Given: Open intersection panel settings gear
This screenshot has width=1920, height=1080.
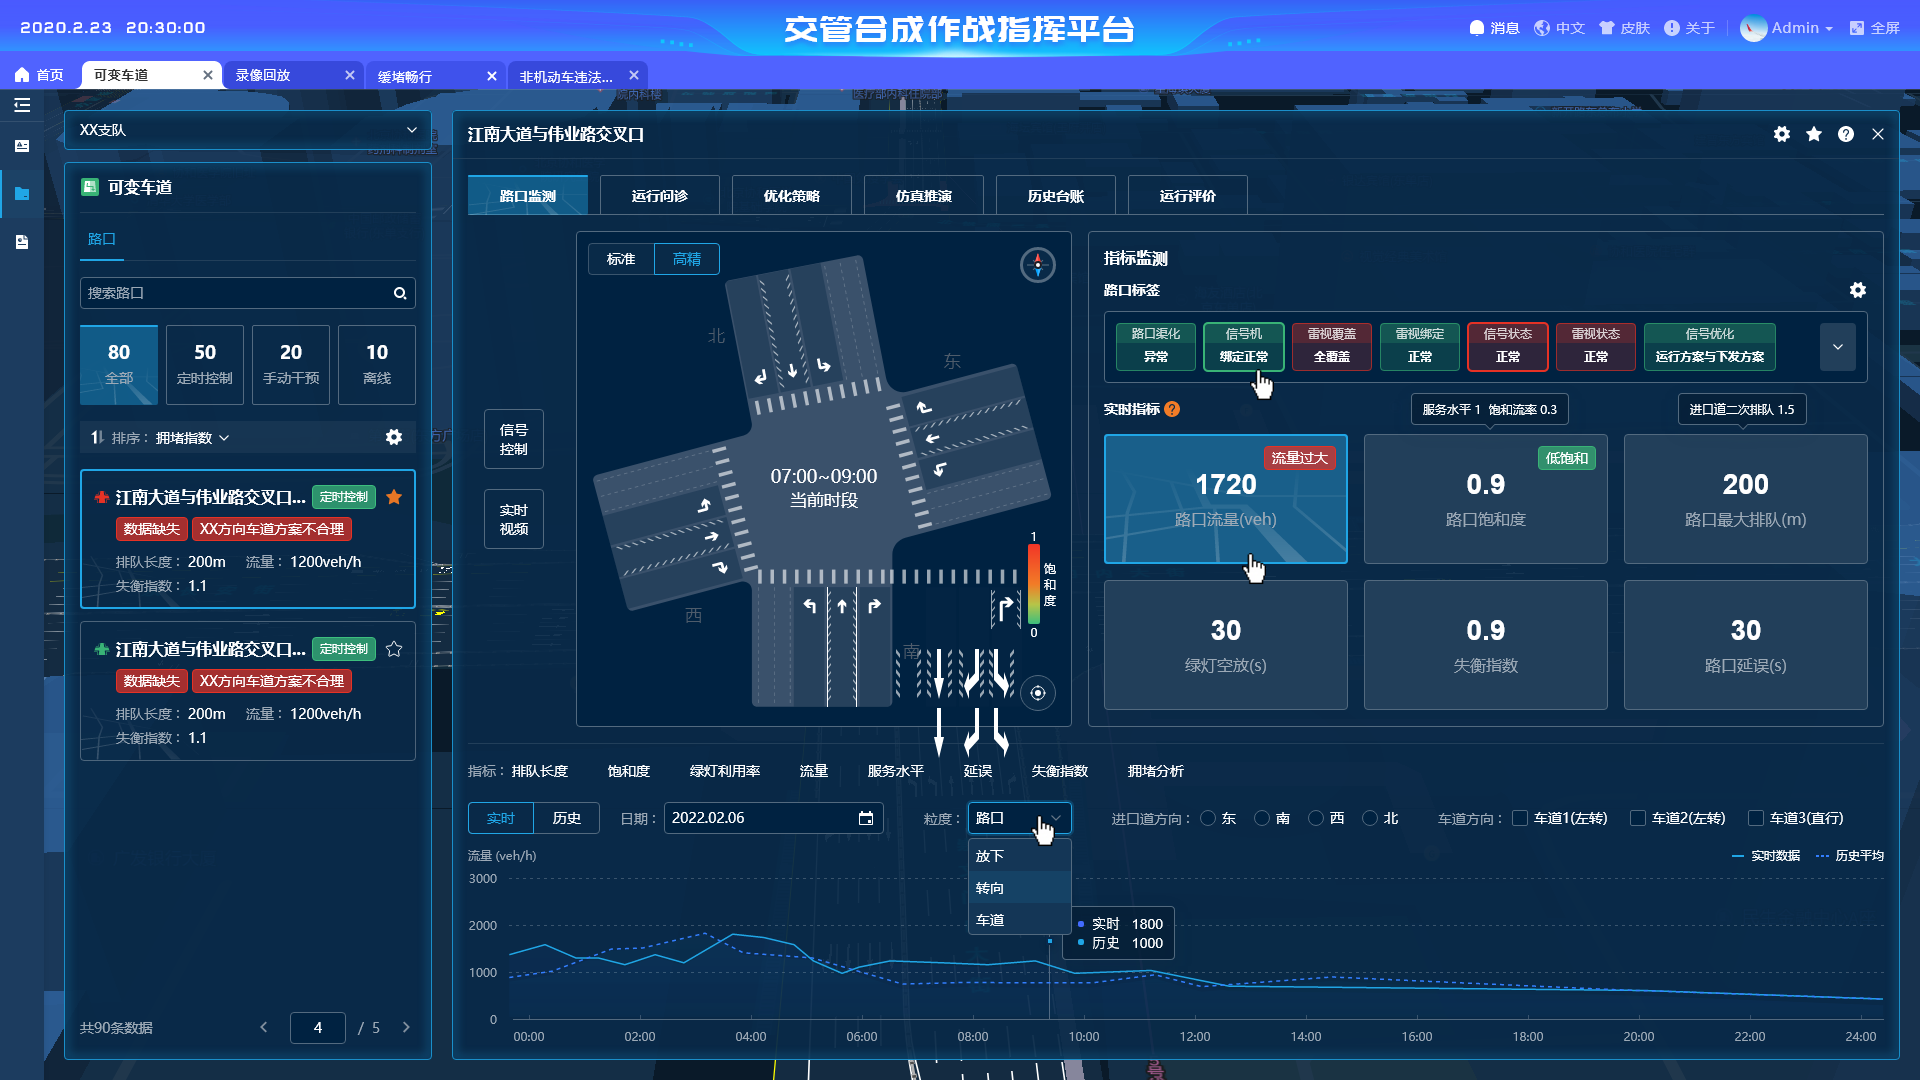Looking at the screenshot, I should [x=1782, y=134].
